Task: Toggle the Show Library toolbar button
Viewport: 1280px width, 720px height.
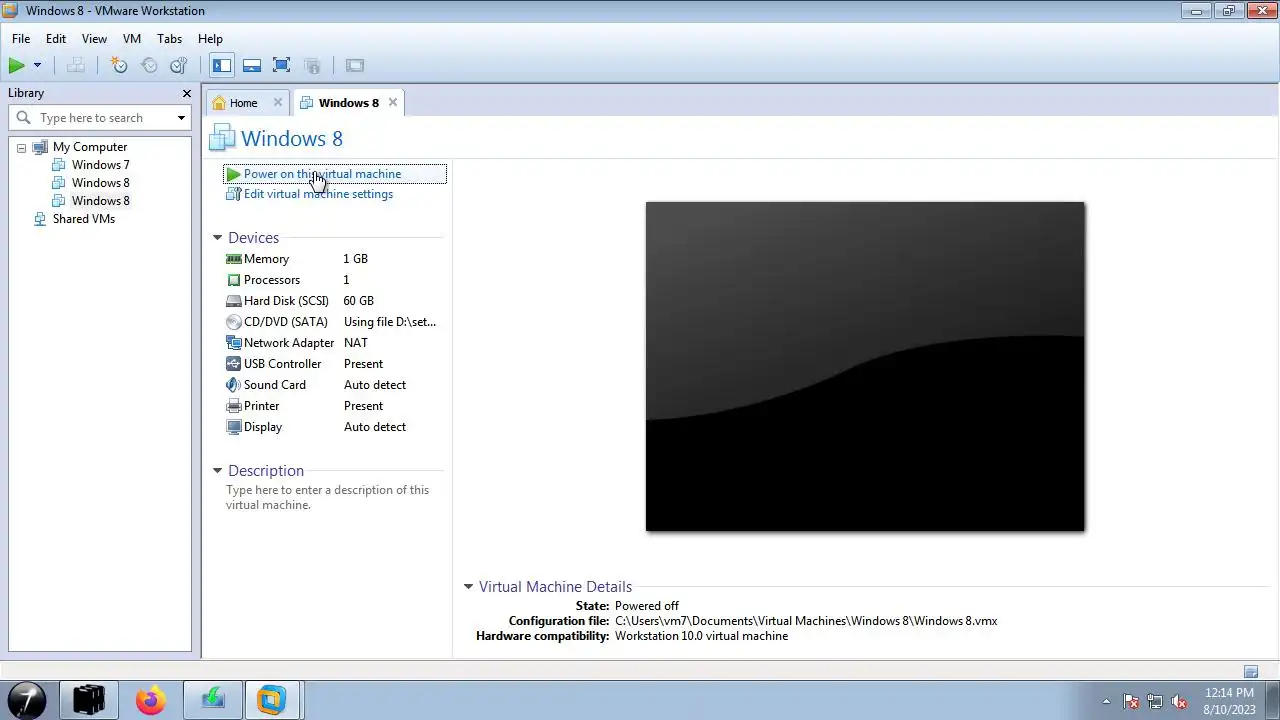Action: 222,66
